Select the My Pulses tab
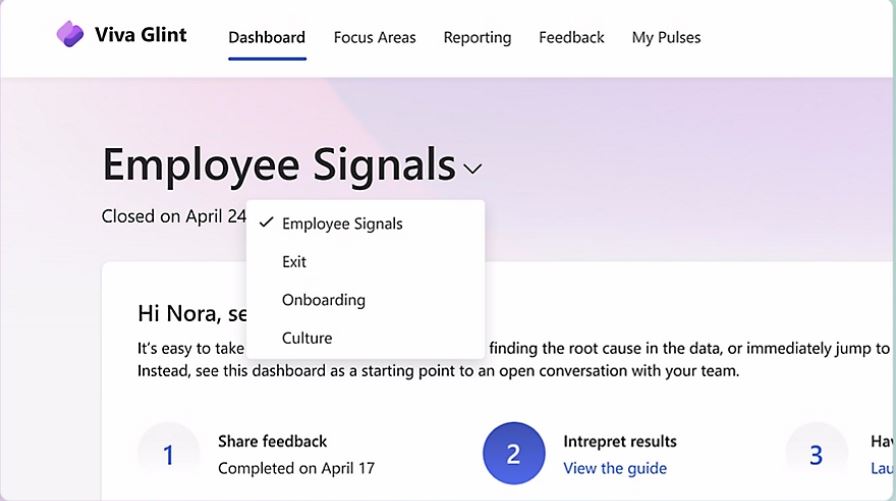Screen dimensions: 896x501 666,37
